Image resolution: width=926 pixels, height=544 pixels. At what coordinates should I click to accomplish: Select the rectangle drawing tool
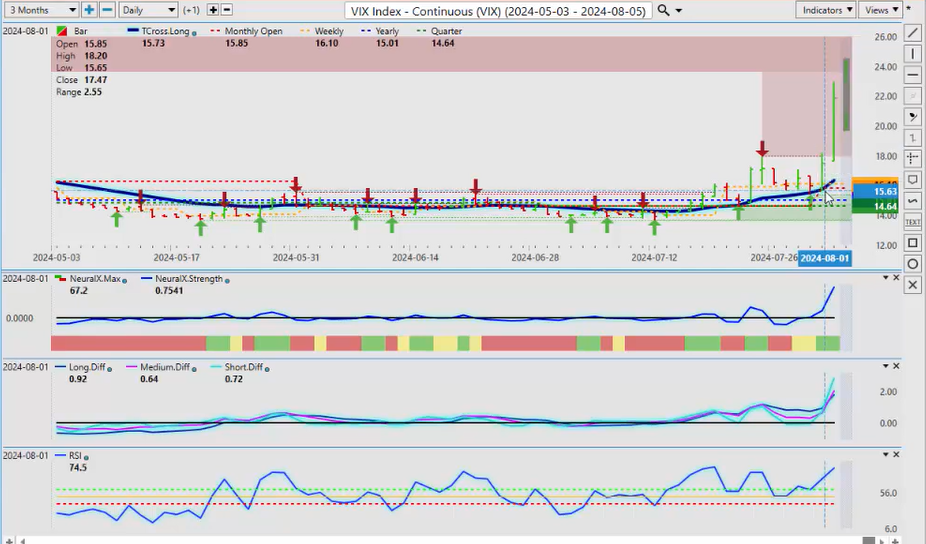(x=913, y=243)
